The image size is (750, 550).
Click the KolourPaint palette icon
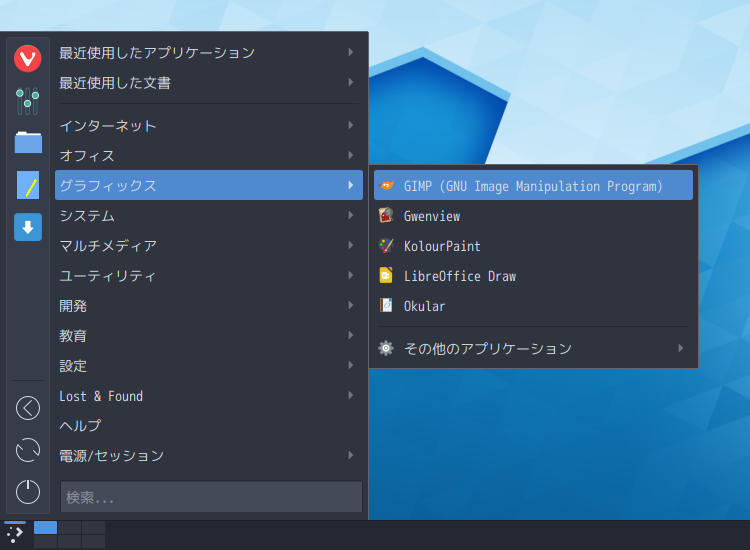pyautogui.click(x=386, y=245)
